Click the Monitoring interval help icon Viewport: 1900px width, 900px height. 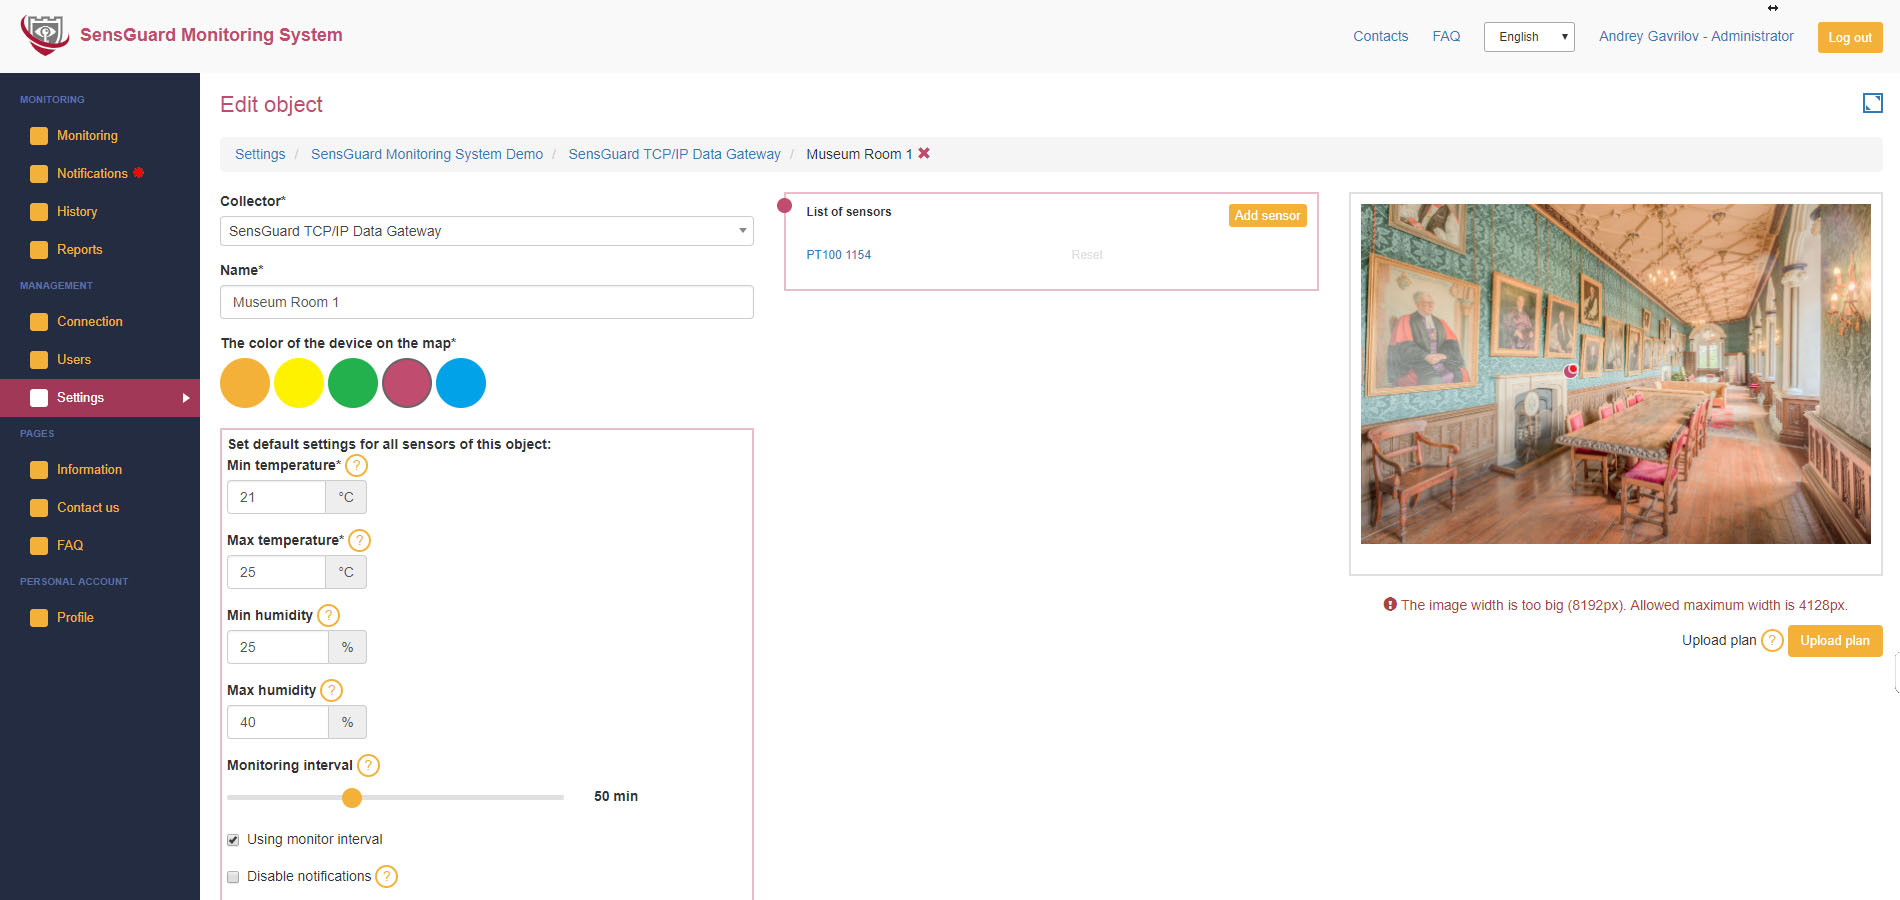click(367, 765)
